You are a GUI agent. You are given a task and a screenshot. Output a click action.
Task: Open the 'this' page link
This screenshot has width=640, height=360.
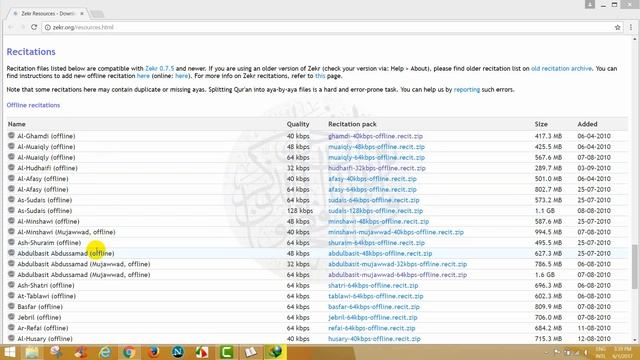320,76
